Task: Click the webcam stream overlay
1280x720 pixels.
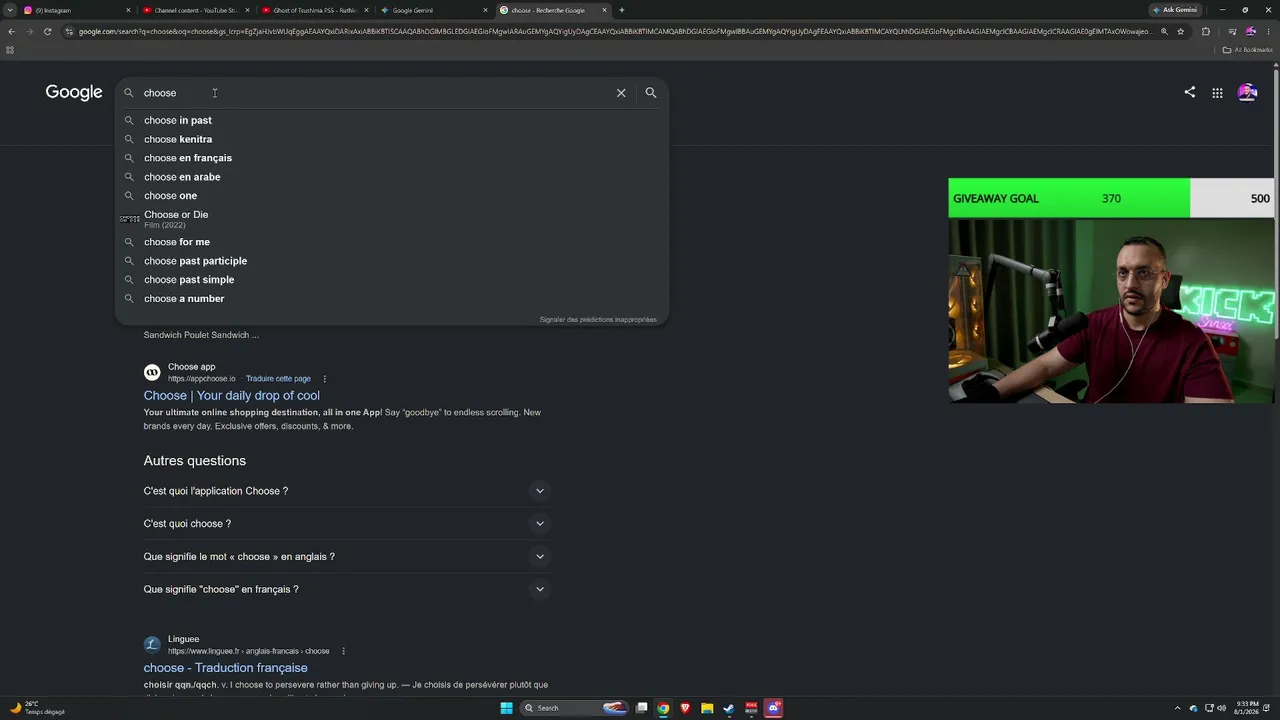Action: coord(1111,311)
